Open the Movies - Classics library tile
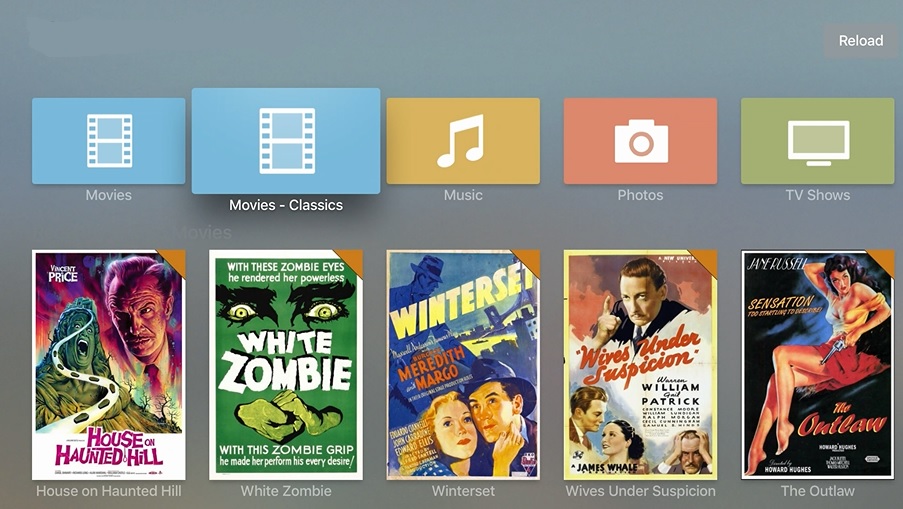 coord(286,141)
